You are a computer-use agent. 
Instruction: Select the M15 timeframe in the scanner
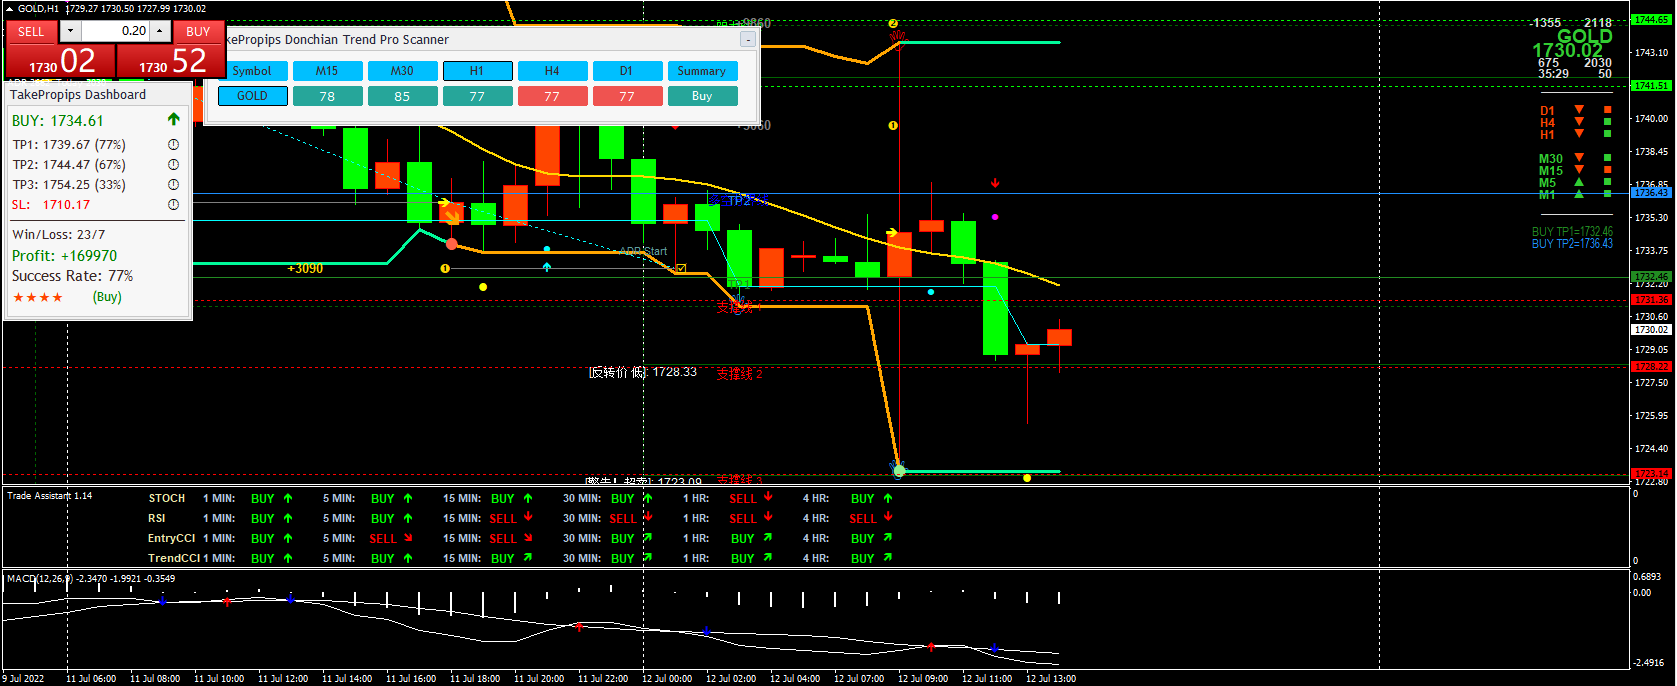(x=327, y=71)
